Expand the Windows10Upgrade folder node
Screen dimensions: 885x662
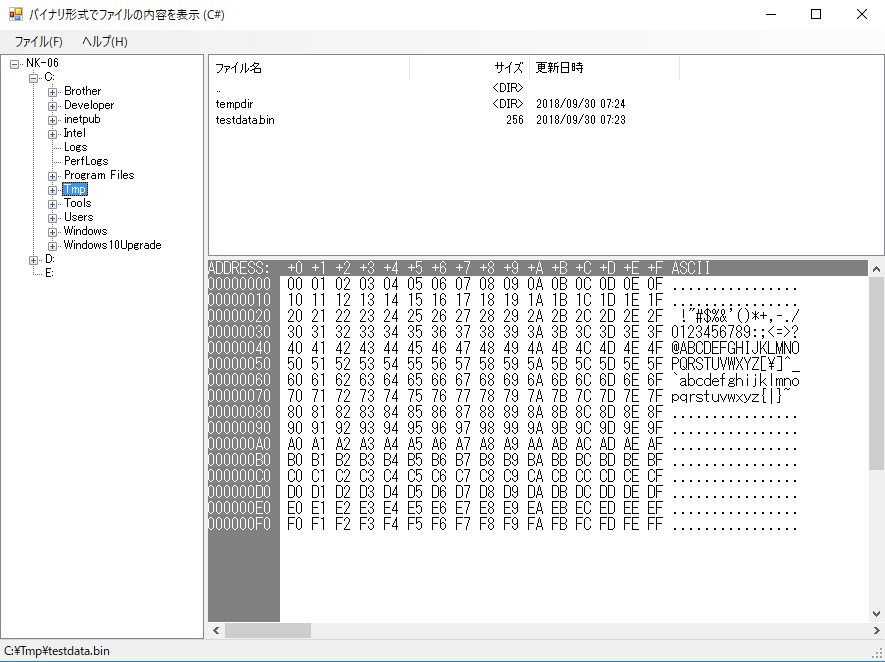52,246
